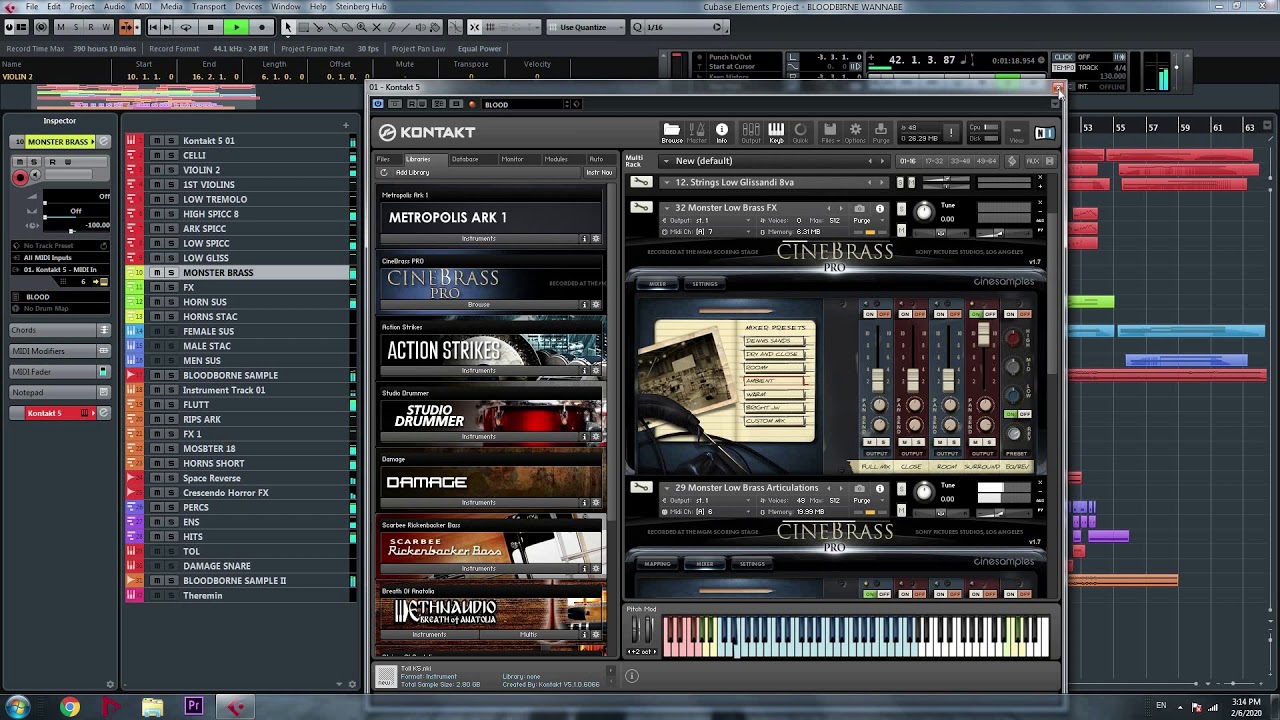Open Chrome from the Windows taskbar
This screenshot has height=720, width=1280.
coord(70,707)
